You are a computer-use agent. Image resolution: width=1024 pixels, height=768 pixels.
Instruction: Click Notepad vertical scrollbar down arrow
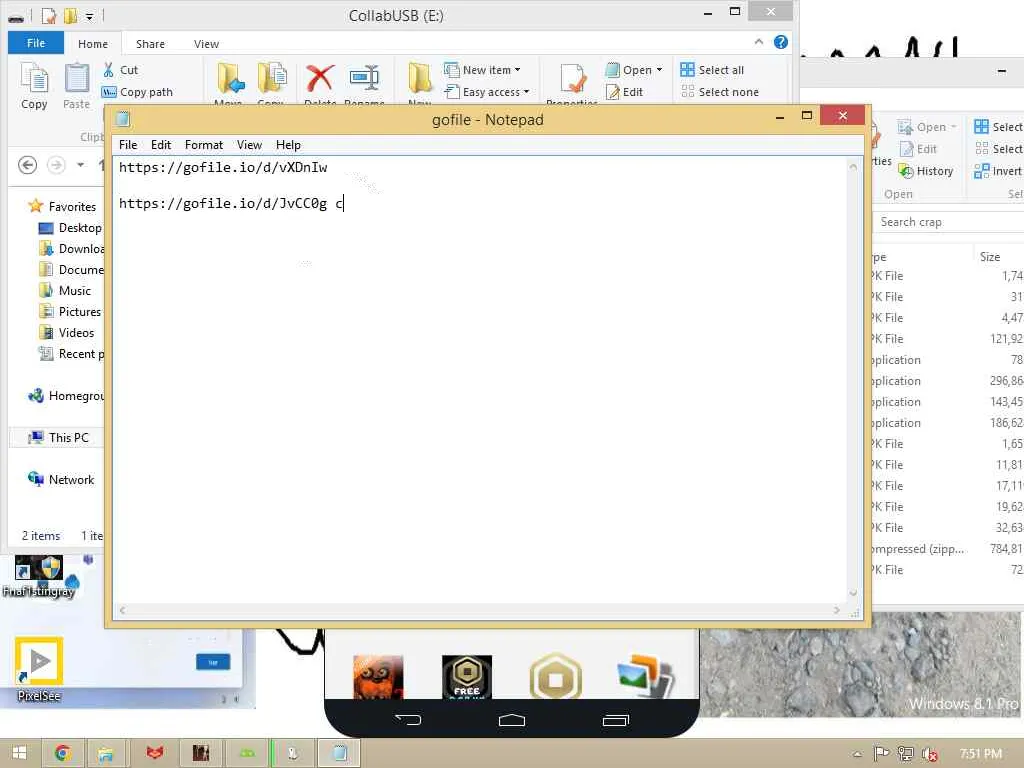tap(853, 594)
